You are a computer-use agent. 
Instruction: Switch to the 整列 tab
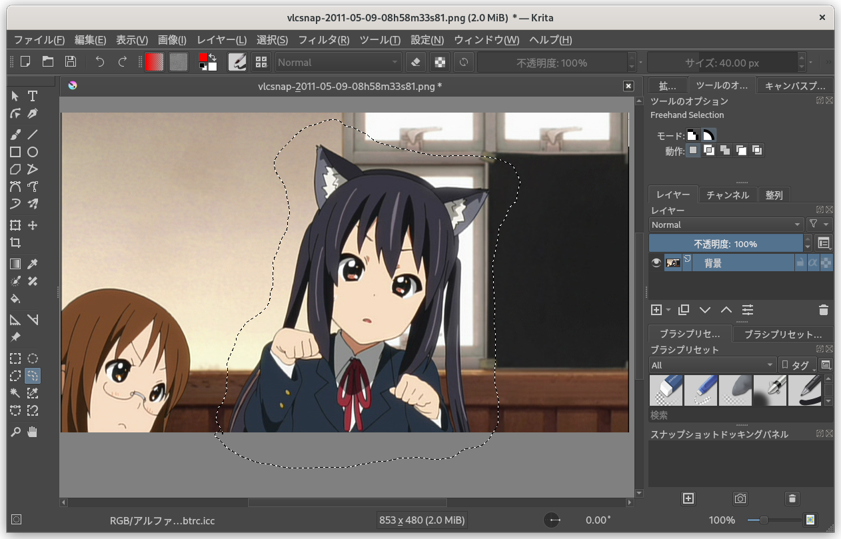click(774, 195)
